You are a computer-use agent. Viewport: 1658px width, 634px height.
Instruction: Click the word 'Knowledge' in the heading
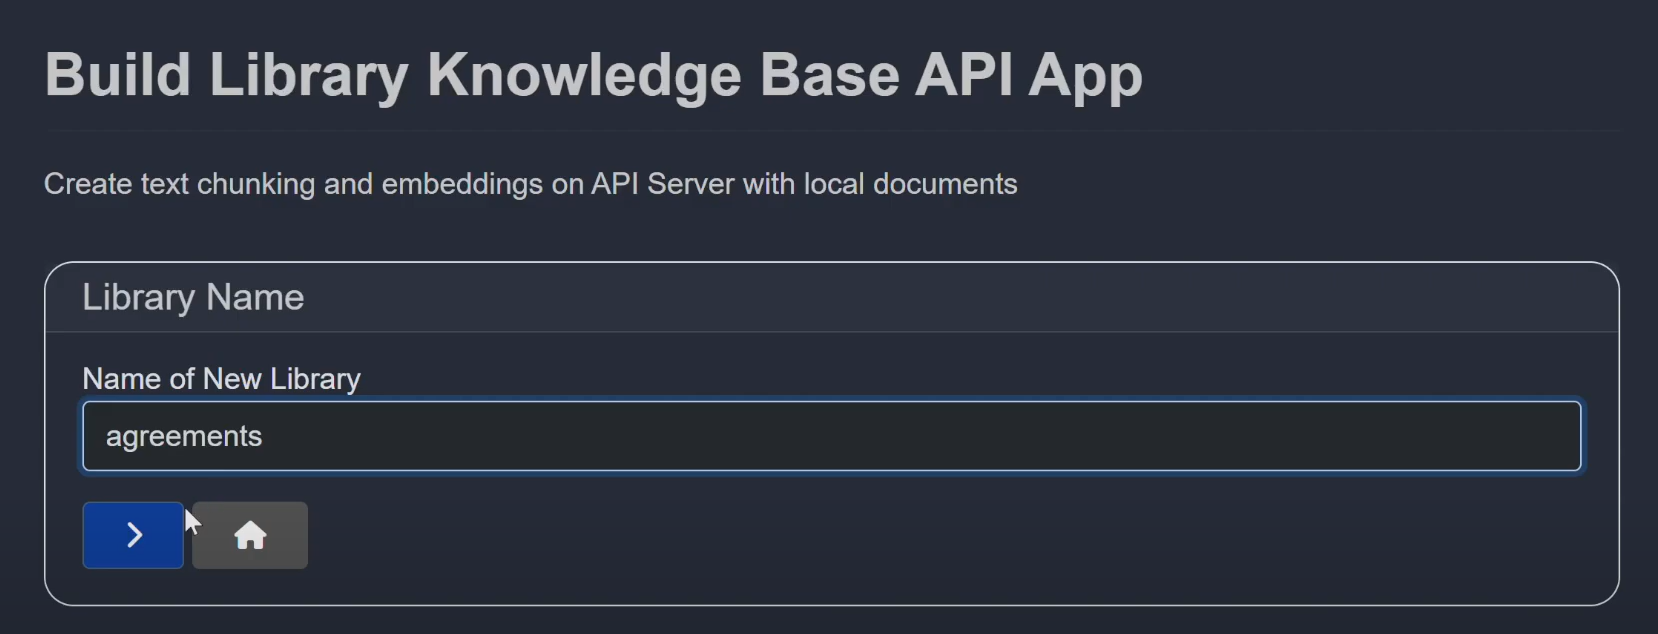[x=583, y=76]
